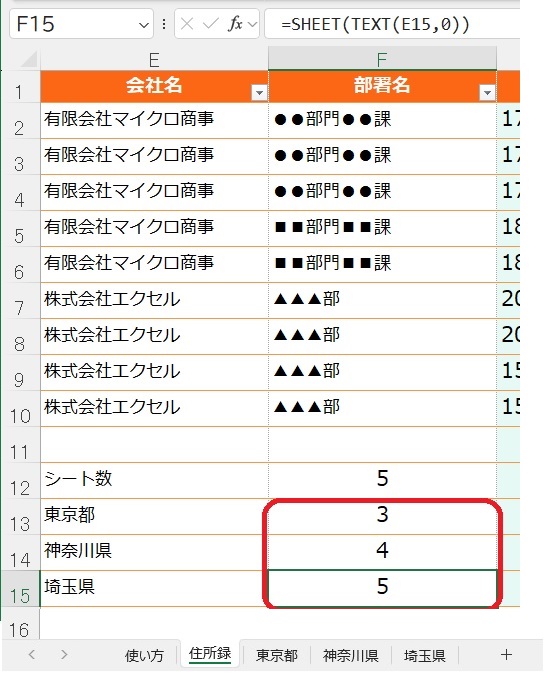
Task: Click the Insert Function fx icon
Action: click(235, 23)
